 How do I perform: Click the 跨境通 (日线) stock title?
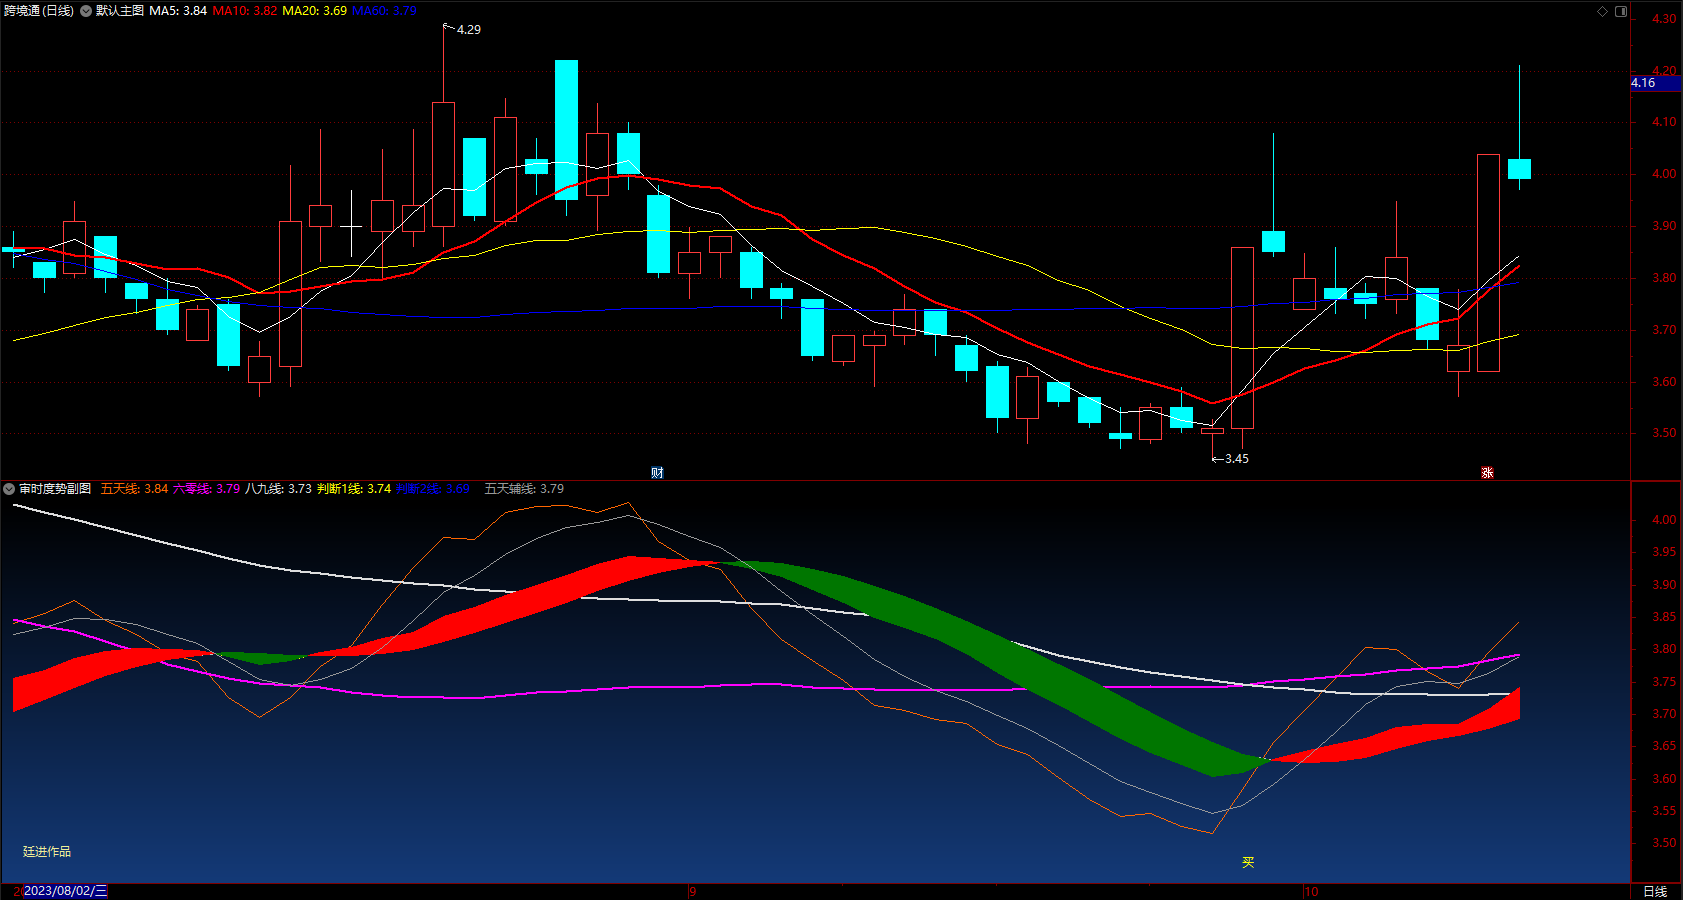pos(39,11)
